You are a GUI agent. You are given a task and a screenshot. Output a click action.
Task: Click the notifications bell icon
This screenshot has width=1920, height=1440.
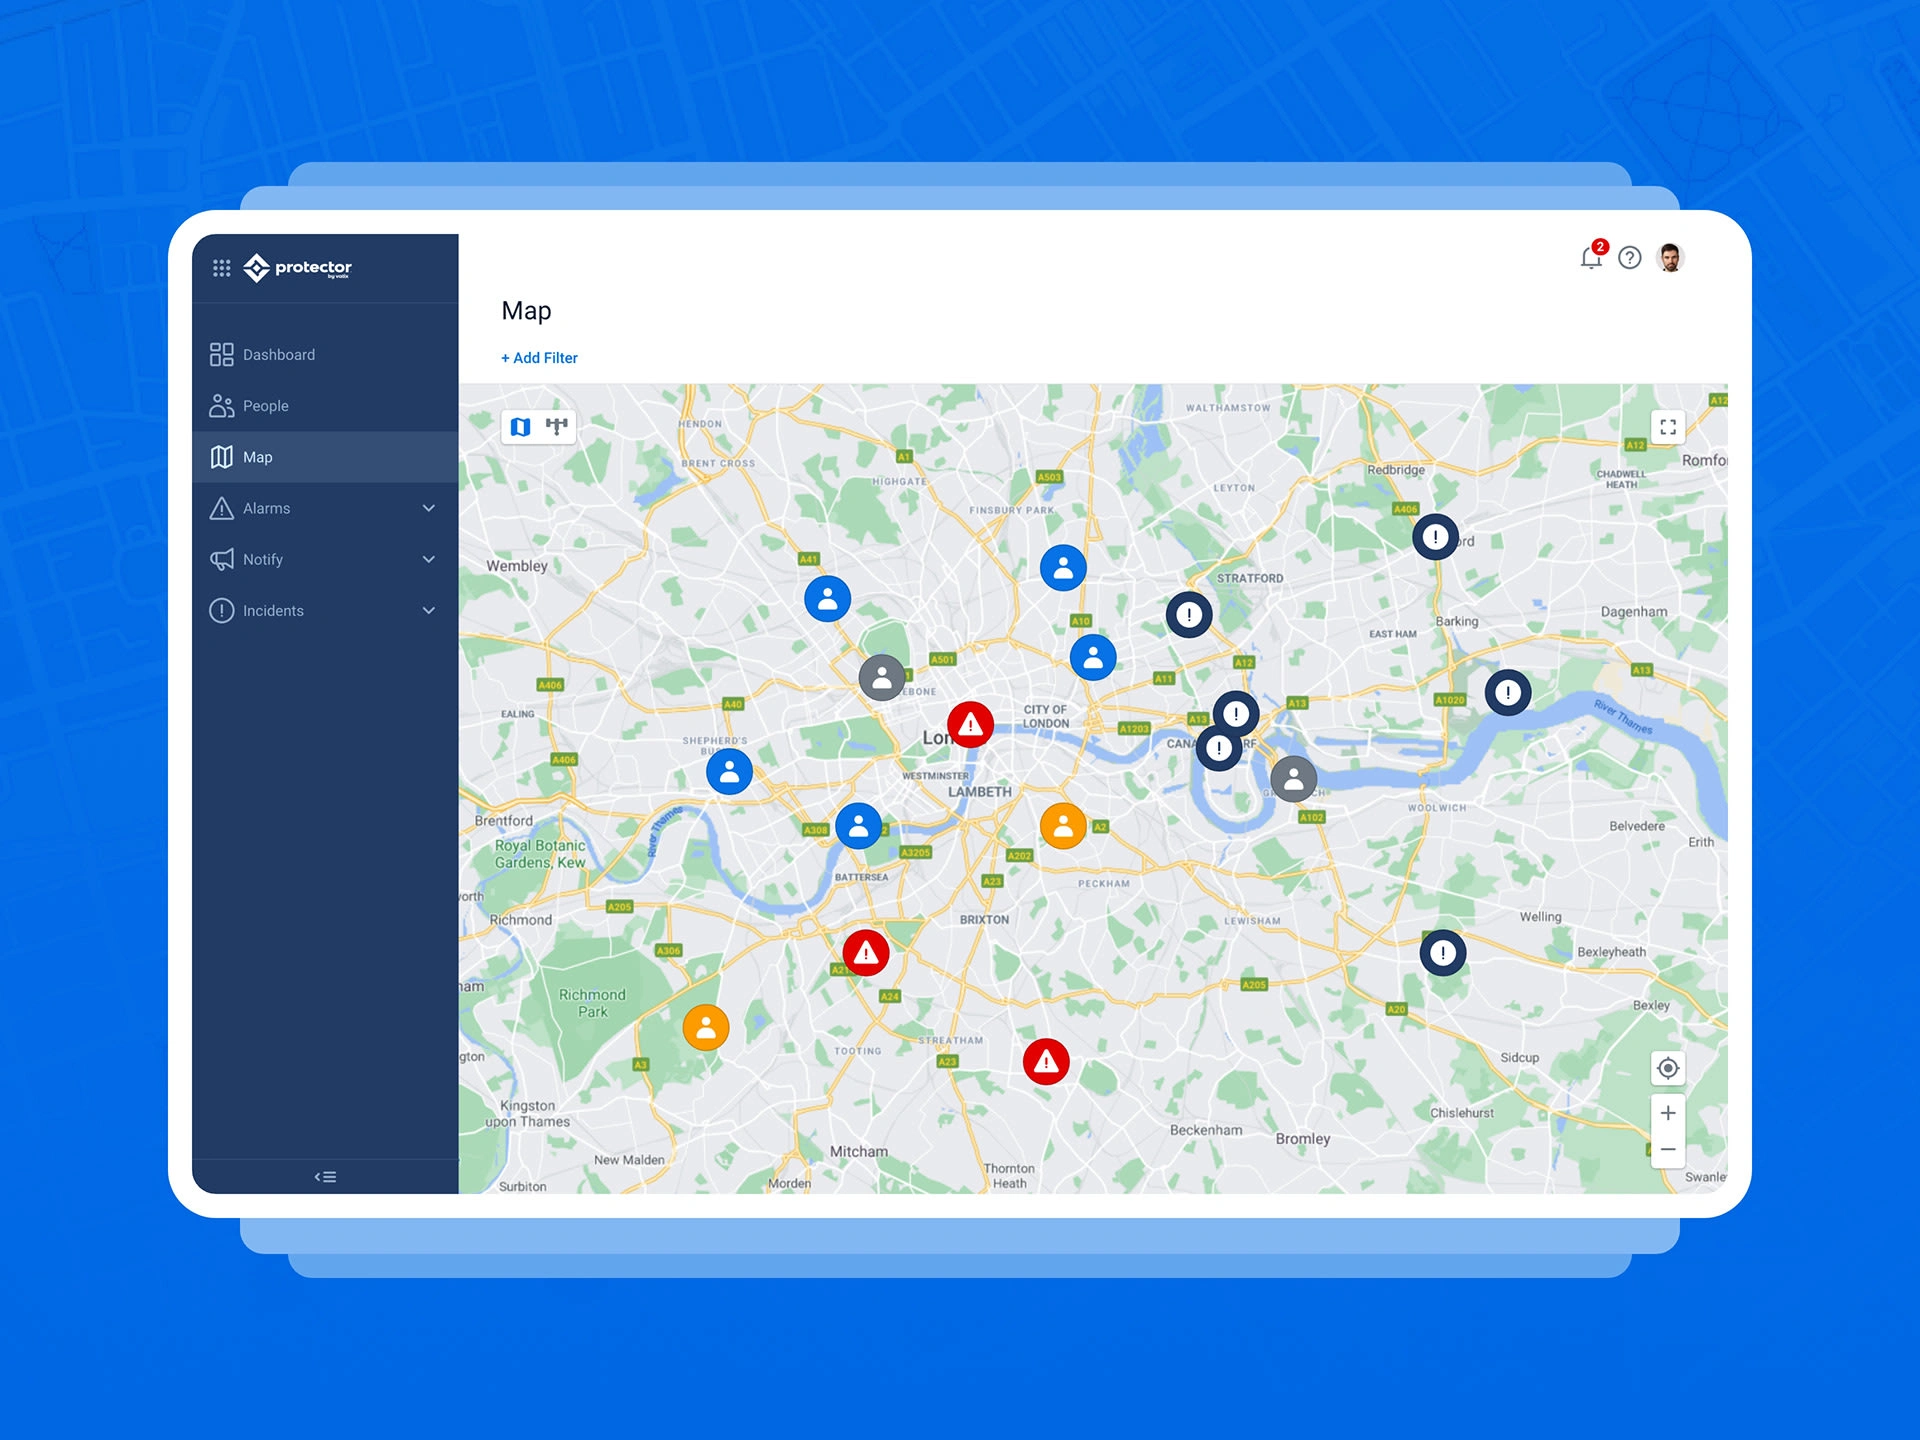(1590, 259)
